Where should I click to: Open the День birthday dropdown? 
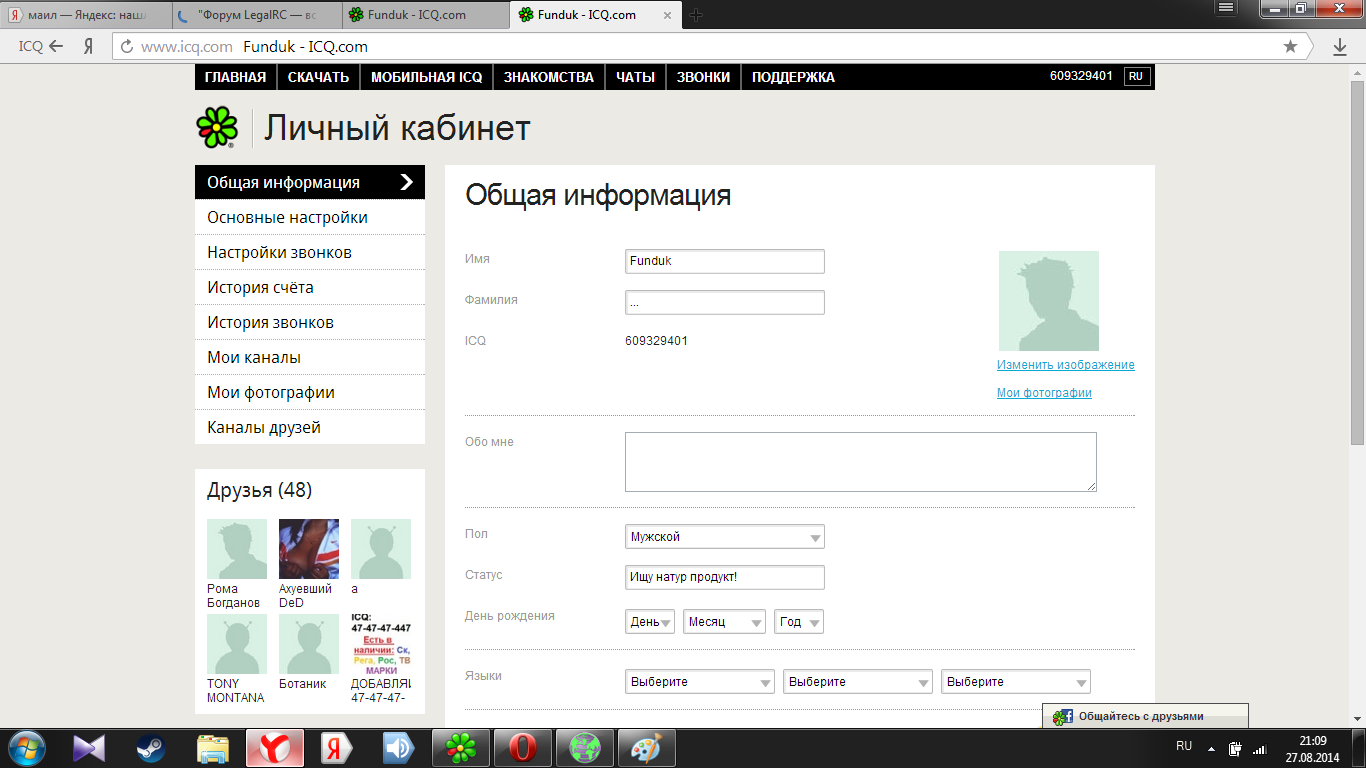[650, 621]
